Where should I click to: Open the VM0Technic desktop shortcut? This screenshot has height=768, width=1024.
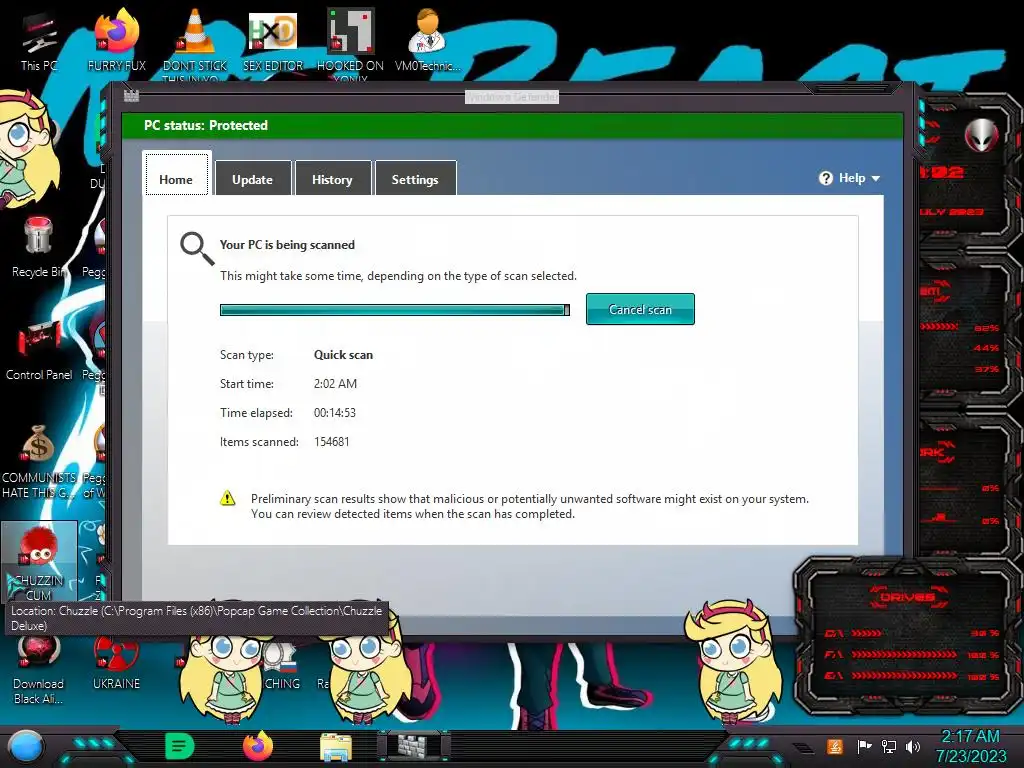(x=427, y=39)
